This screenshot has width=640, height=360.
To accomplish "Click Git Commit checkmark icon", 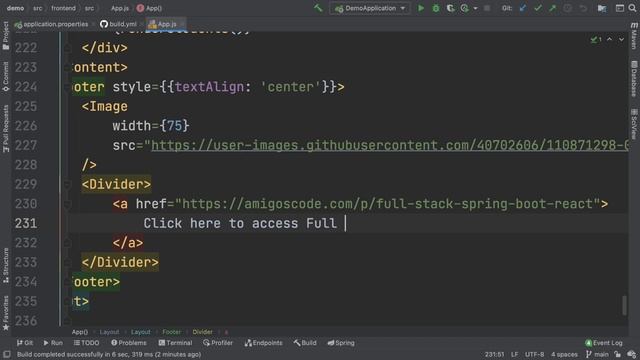I will coord(538,8).
